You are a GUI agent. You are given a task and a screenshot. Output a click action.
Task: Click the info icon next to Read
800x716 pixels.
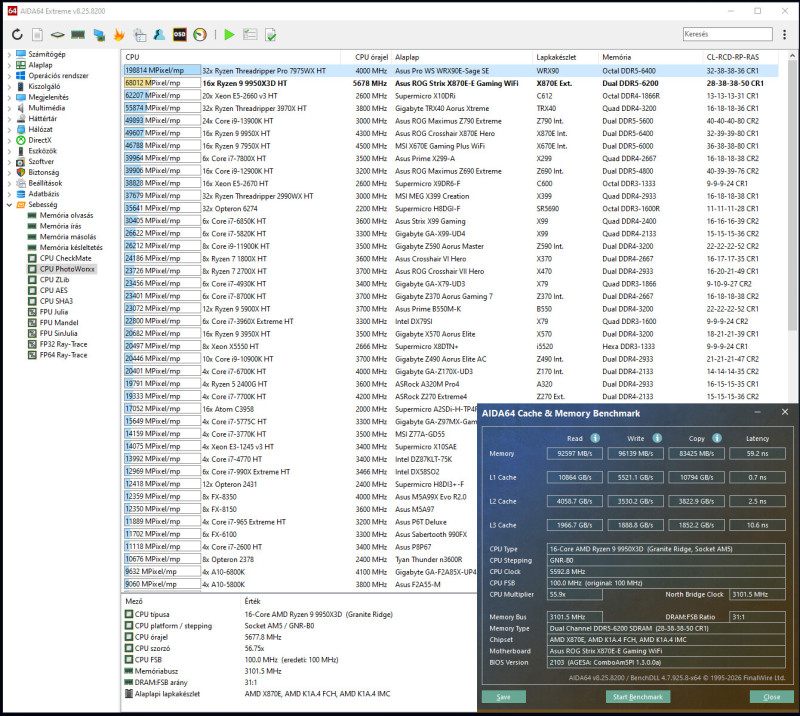pyautogui.click(x=594, y=437)
